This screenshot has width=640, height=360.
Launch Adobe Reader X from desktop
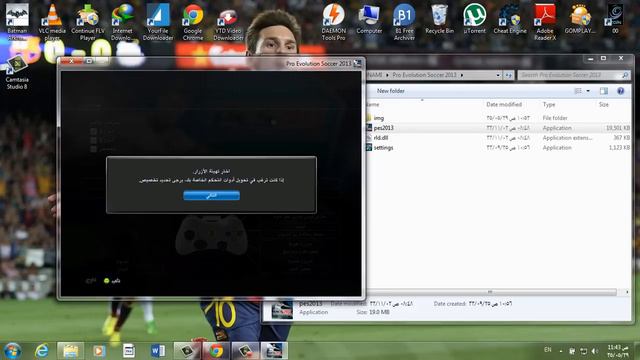click(x=545, y=22)
